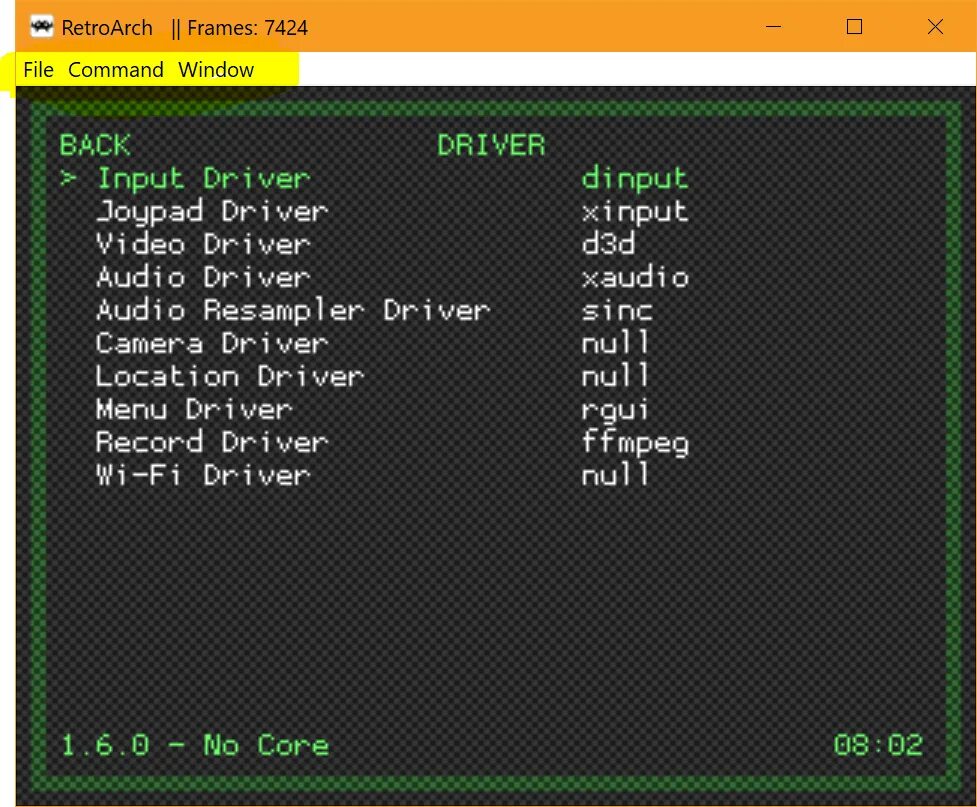Click the BACK label

tap(95, 146)
